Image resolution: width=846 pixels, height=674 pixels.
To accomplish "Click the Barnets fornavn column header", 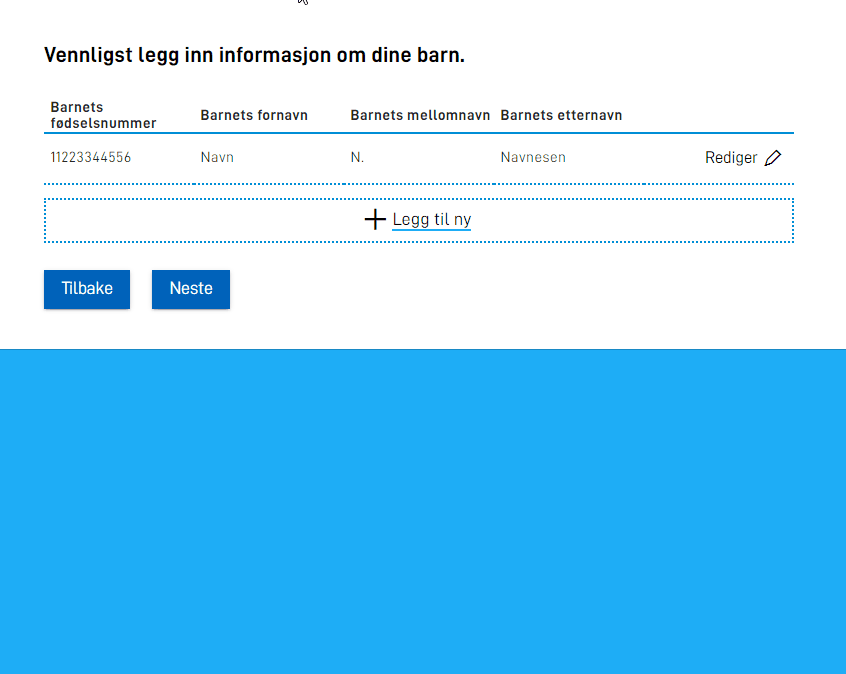I will (254, 115).
